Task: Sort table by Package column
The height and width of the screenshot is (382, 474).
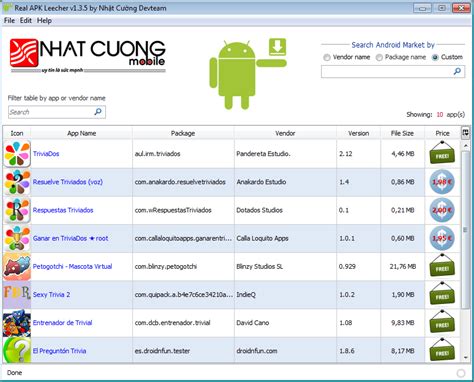Action: pos(183,133)
